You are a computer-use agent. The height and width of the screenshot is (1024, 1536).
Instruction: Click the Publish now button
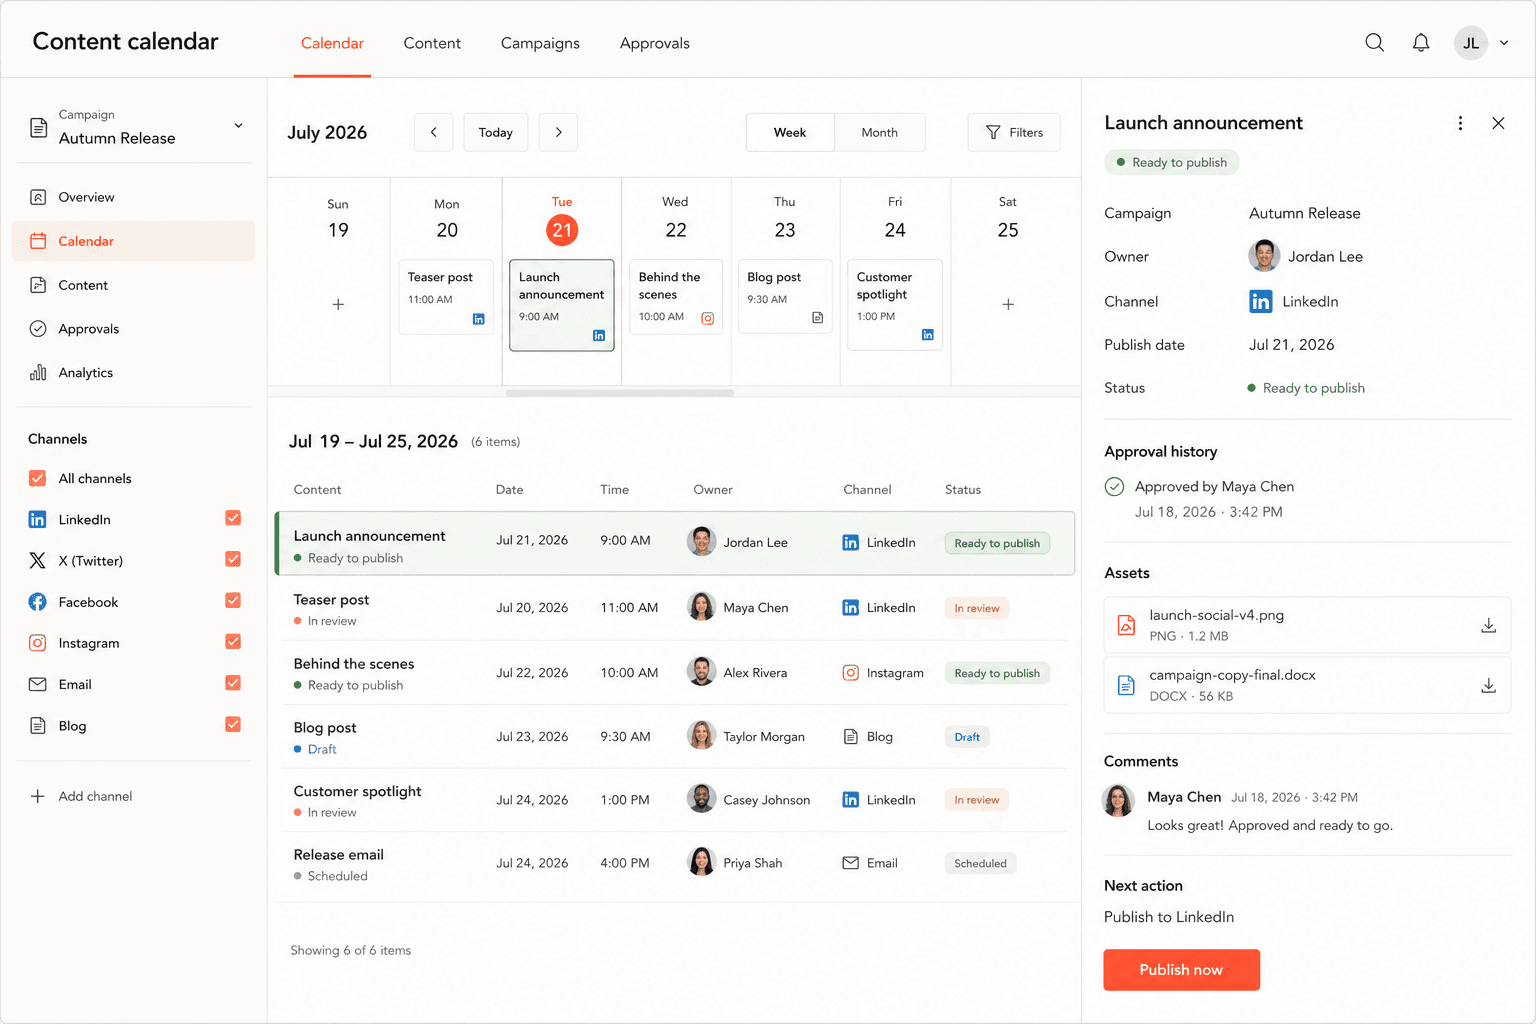pos(1181,970)
